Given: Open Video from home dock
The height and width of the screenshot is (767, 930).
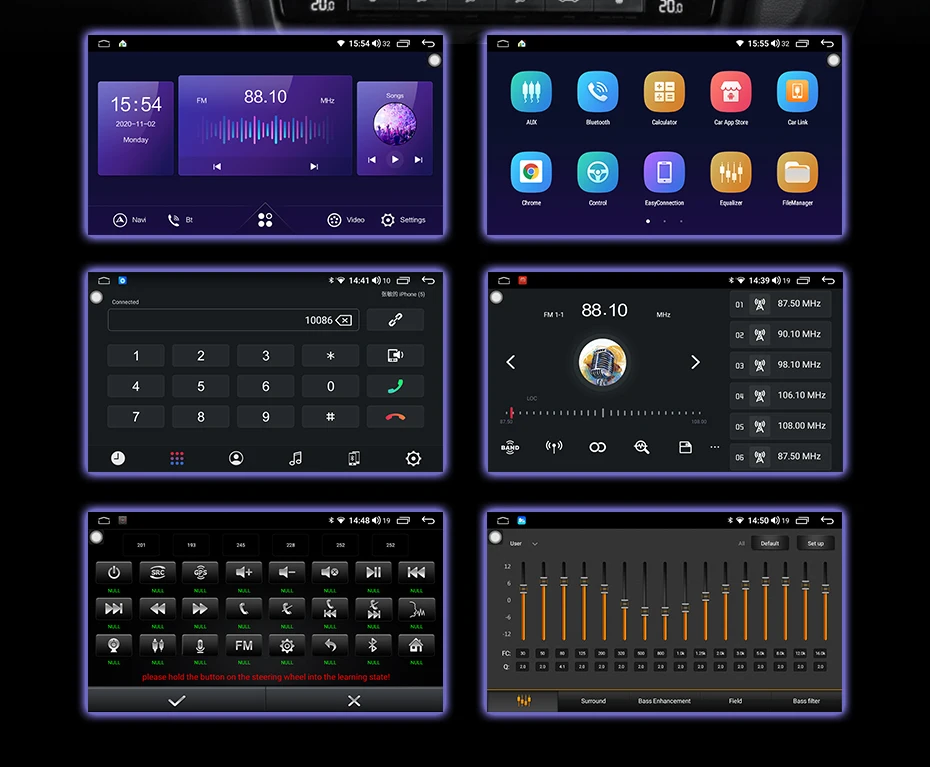Looking at the screenshot, I should [346, 220].
